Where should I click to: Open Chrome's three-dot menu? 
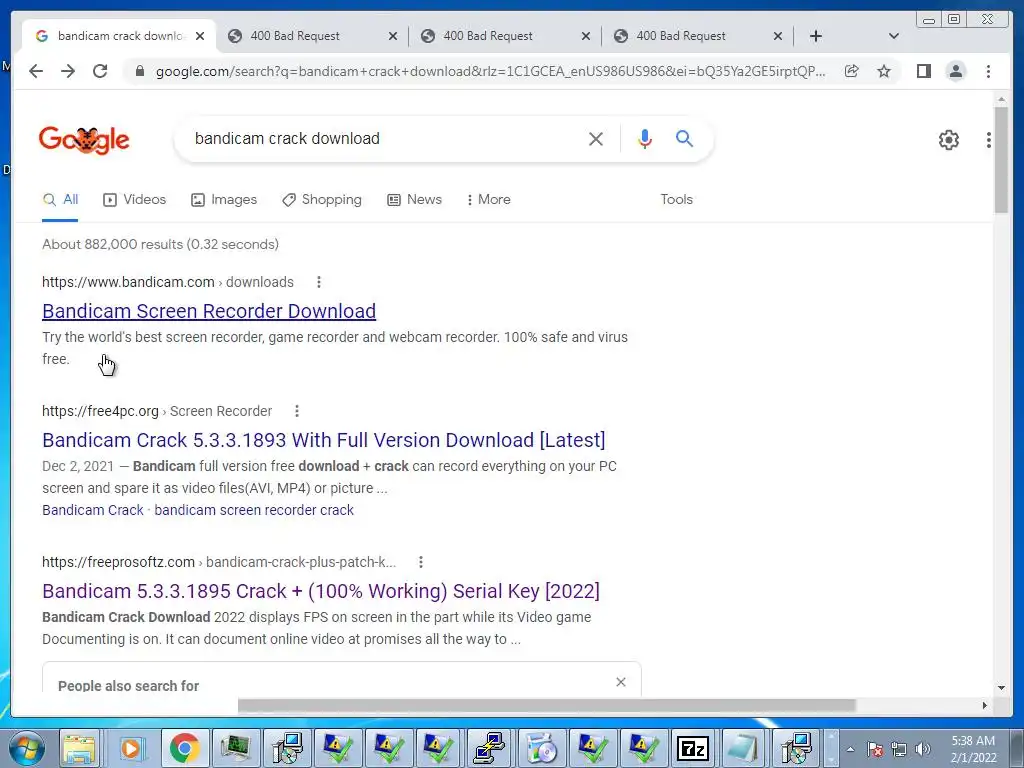pyautogui.click(x=988, y=71)
